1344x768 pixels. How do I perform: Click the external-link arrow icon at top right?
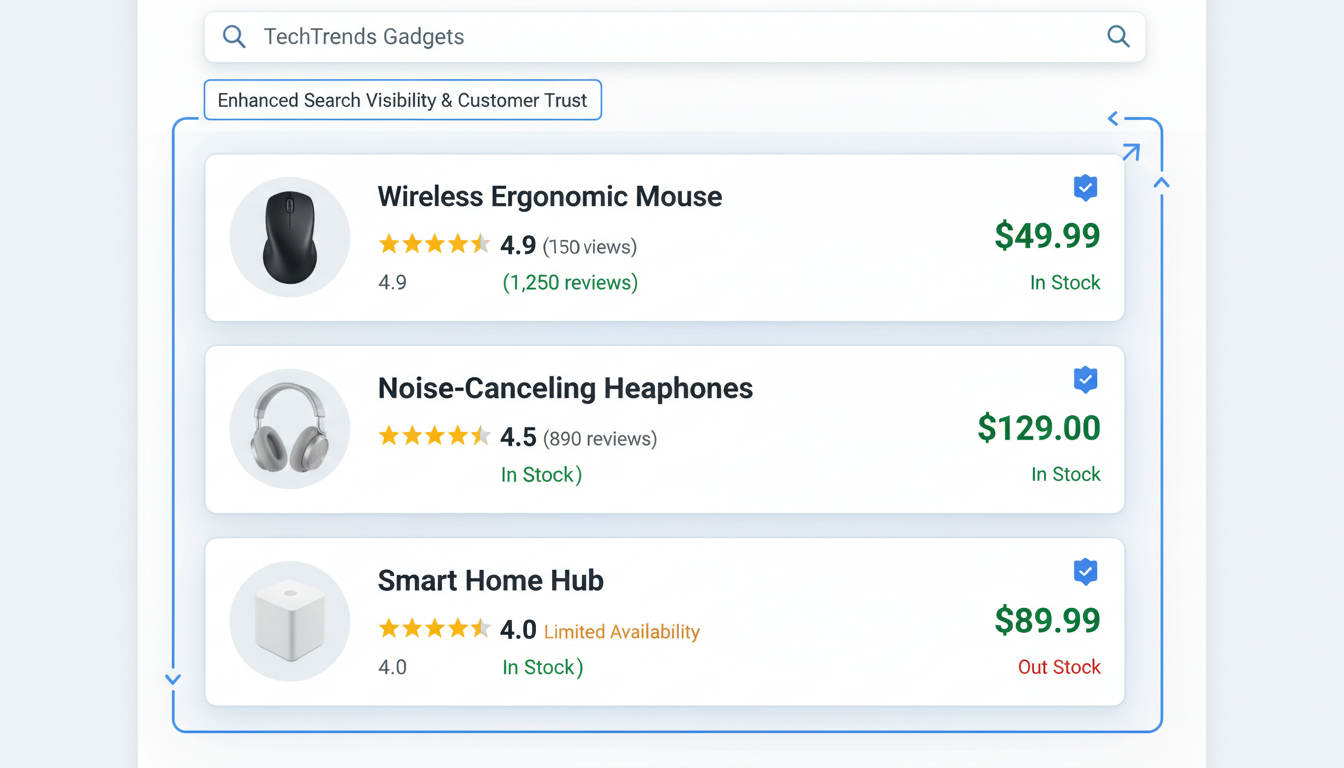coord(1130,151)
